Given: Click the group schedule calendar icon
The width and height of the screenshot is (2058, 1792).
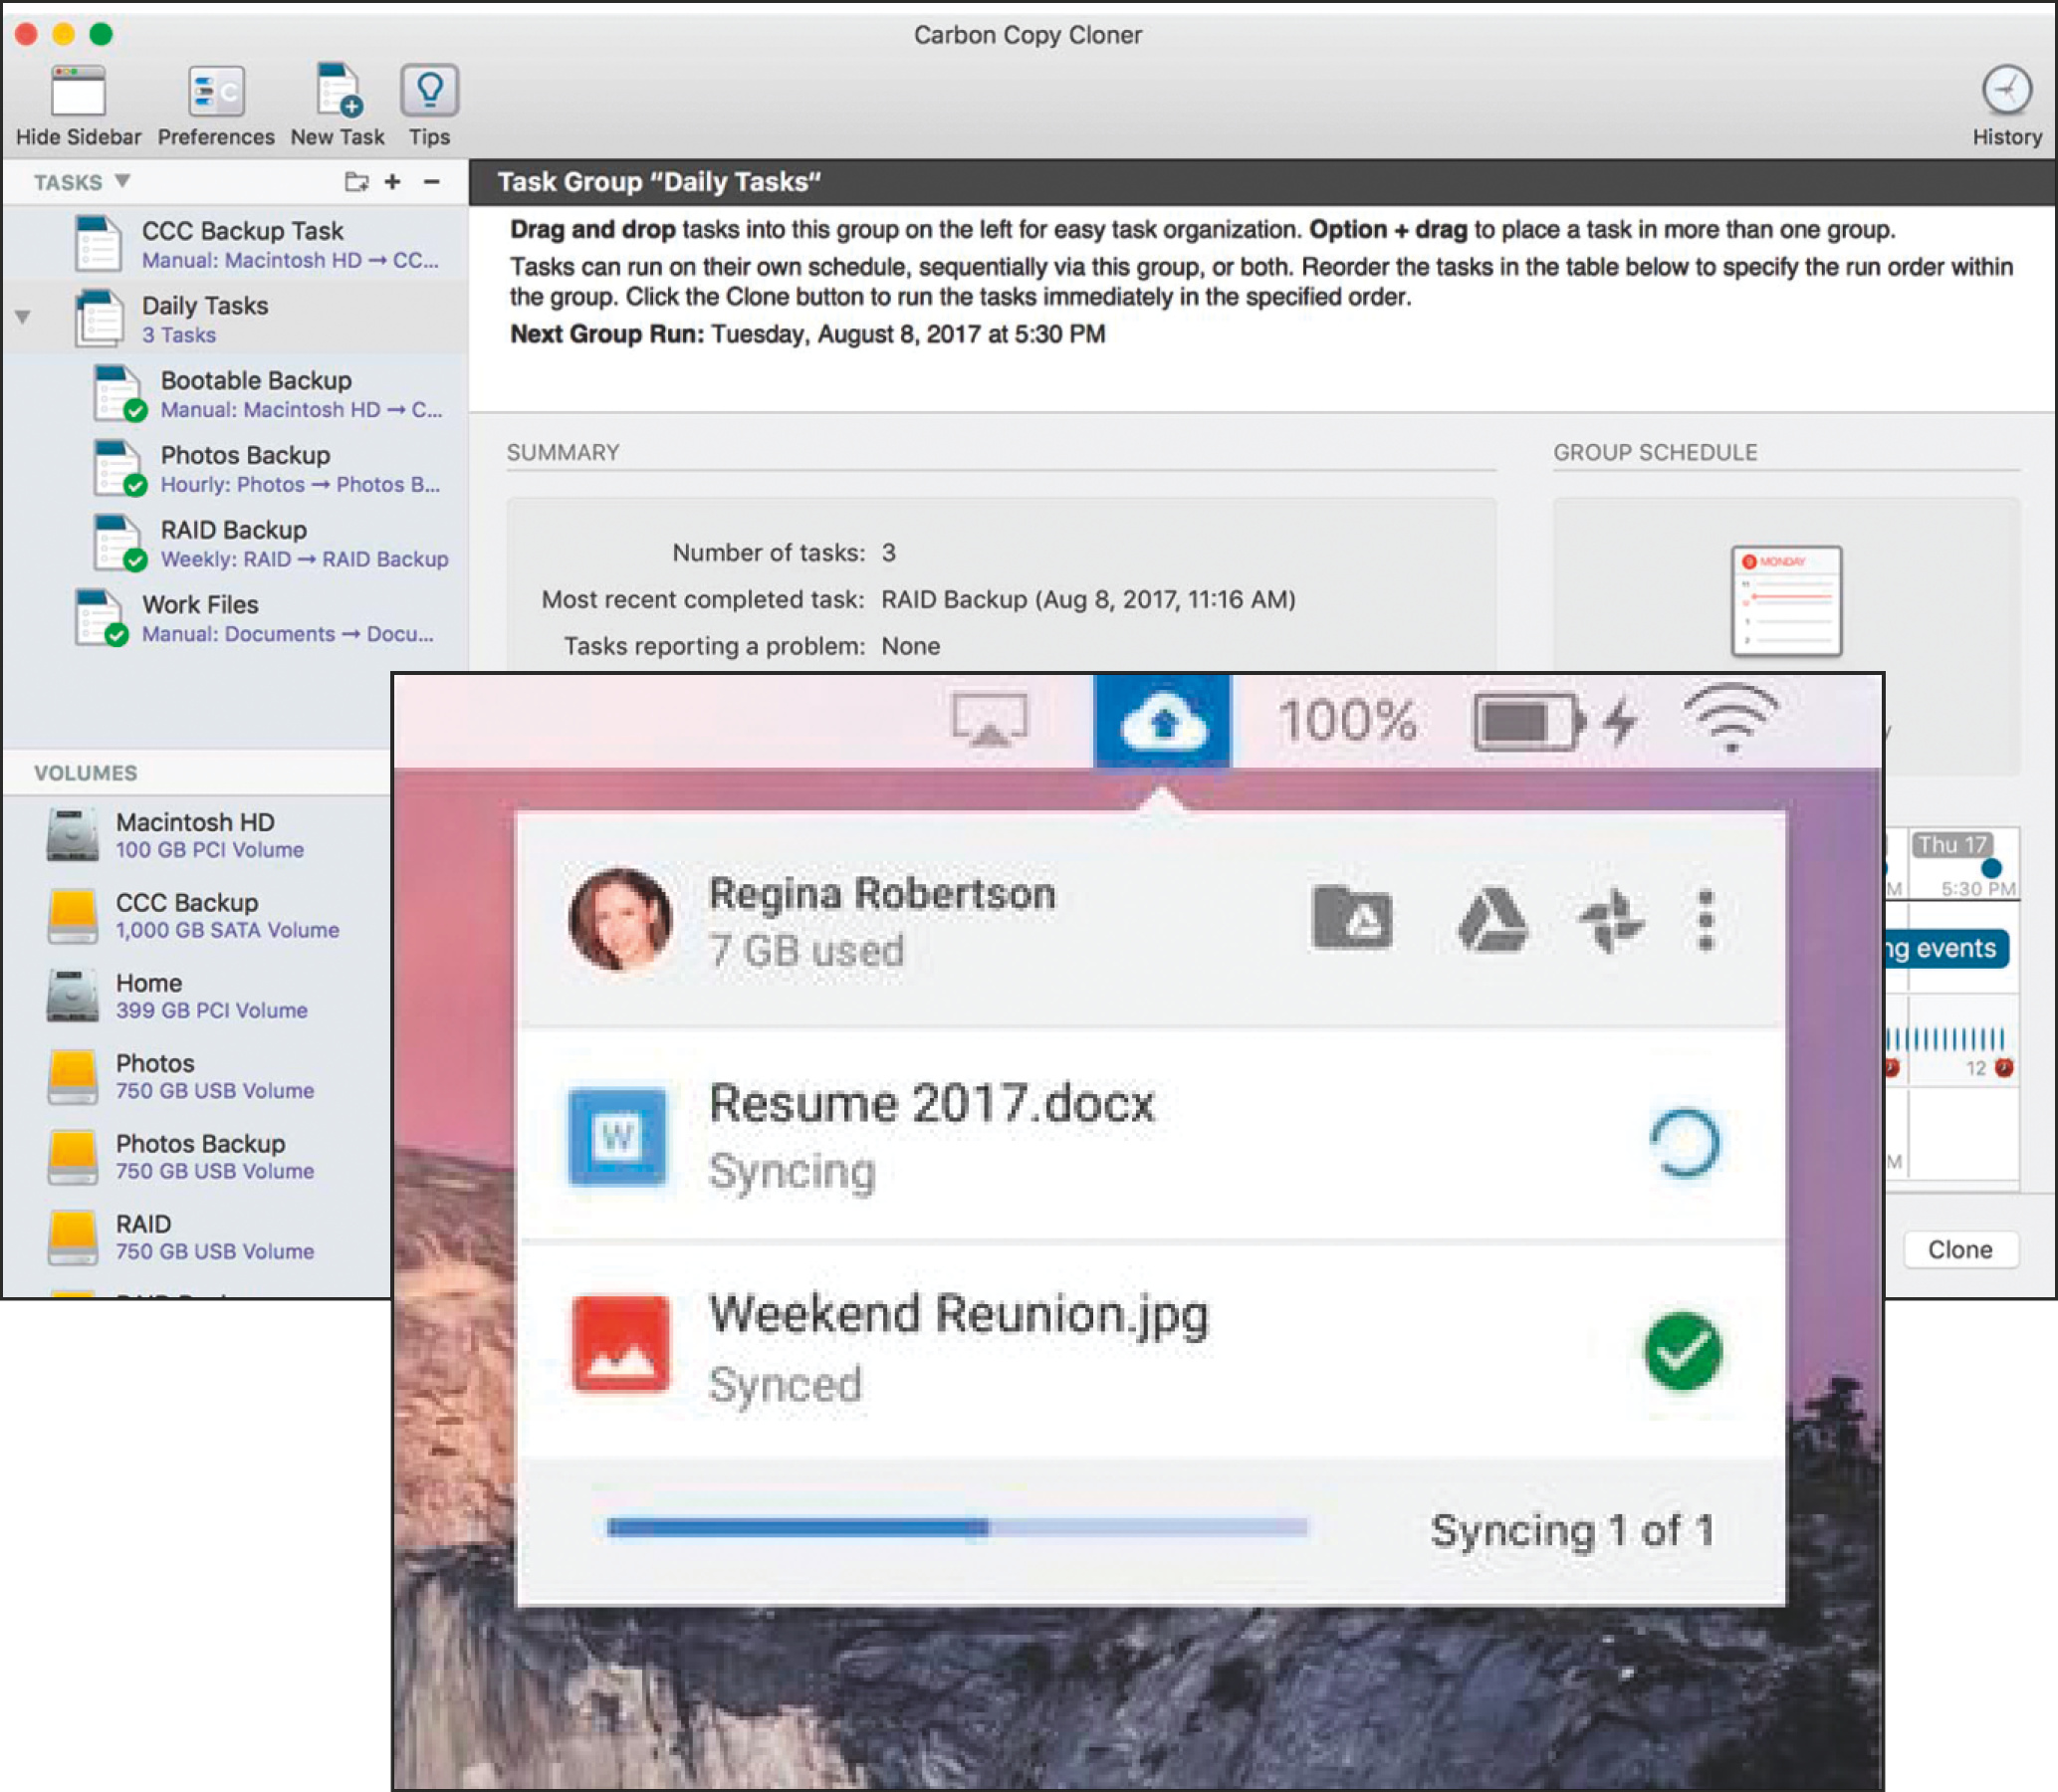Looking at the screenshot, I should 1786,600.
